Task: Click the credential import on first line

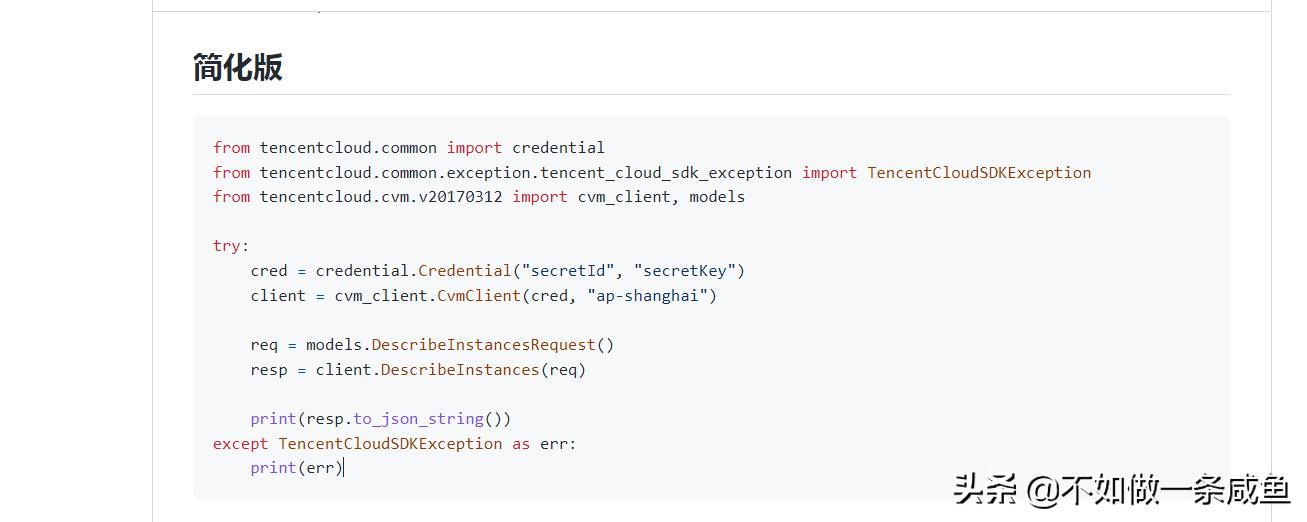Action: point(558,148)
